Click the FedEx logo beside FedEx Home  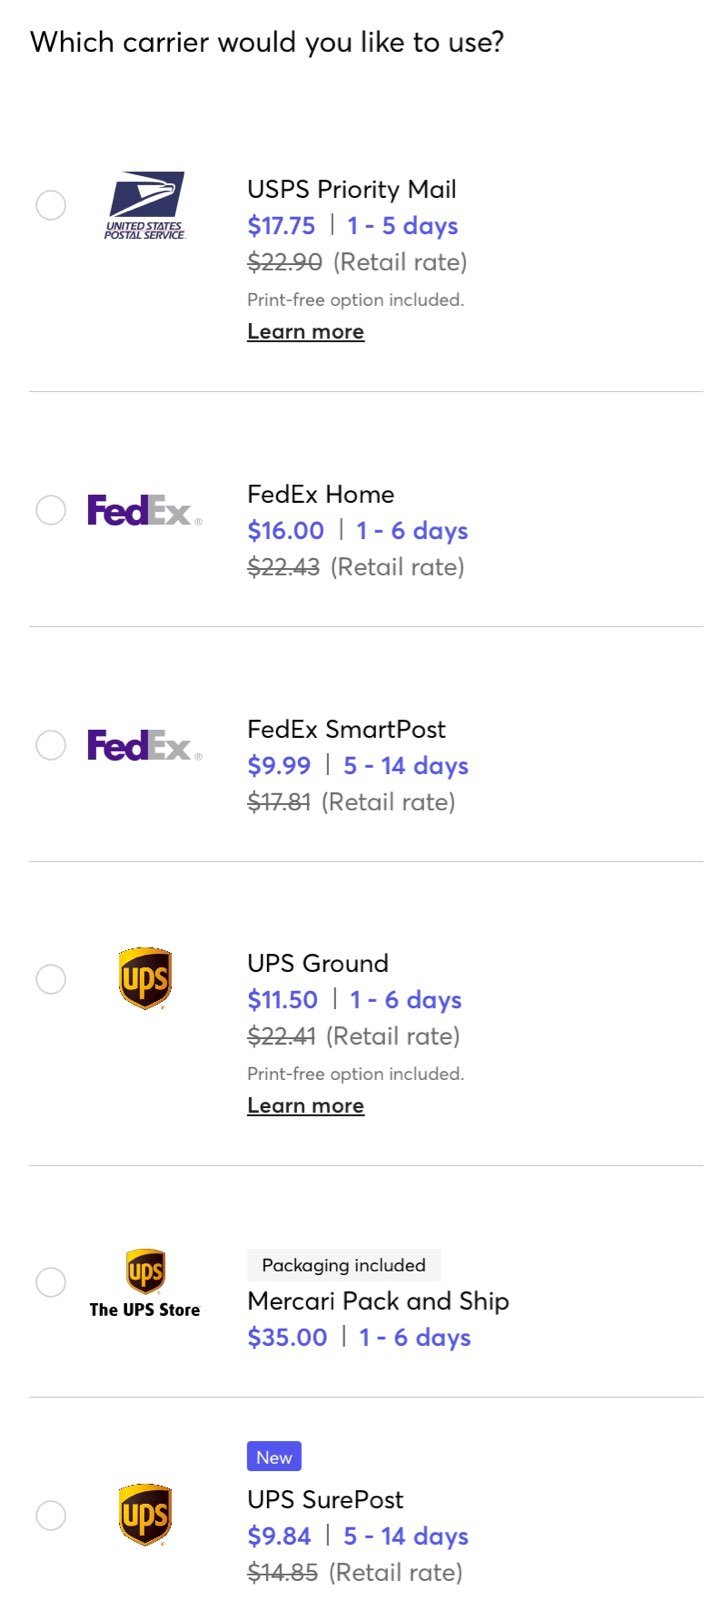[144, 510]
